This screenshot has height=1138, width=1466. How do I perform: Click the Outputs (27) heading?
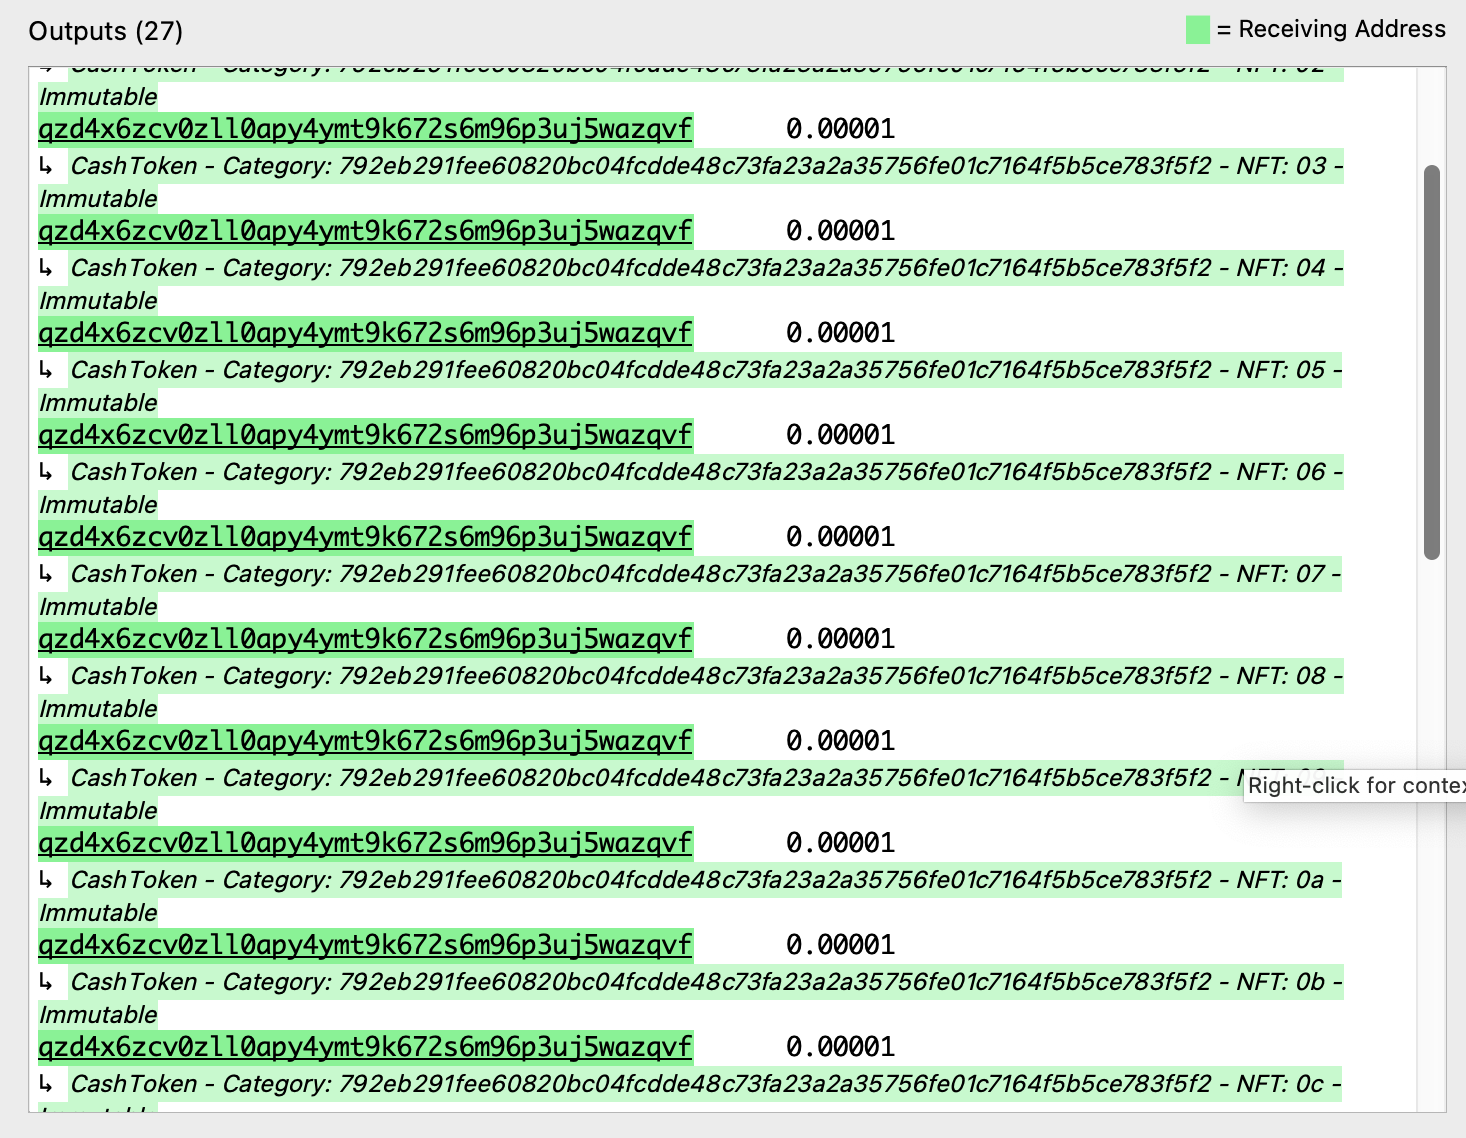pyautogui.click(x=106, y=31)
